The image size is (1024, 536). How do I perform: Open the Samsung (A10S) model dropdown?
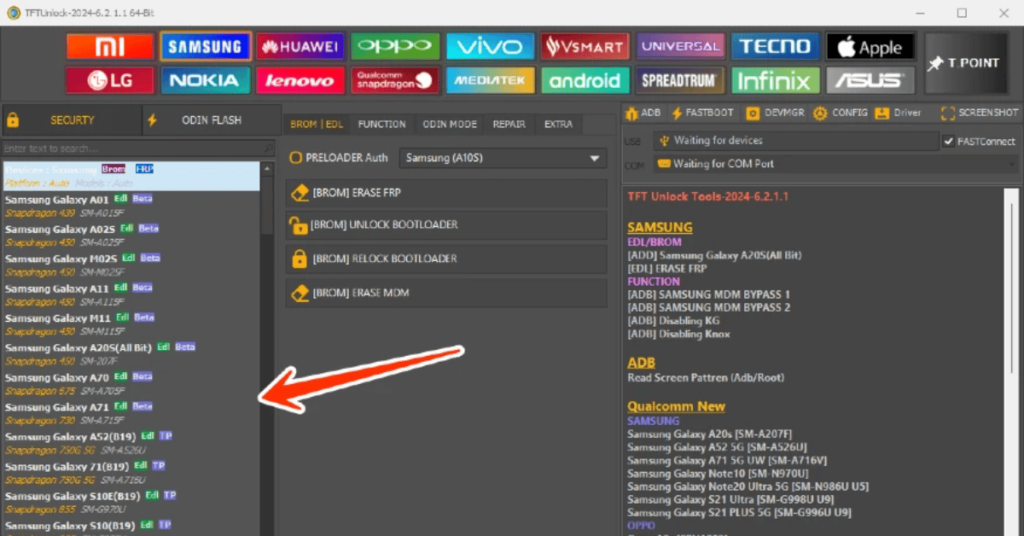pyautogui.click(x=503, y=158)
